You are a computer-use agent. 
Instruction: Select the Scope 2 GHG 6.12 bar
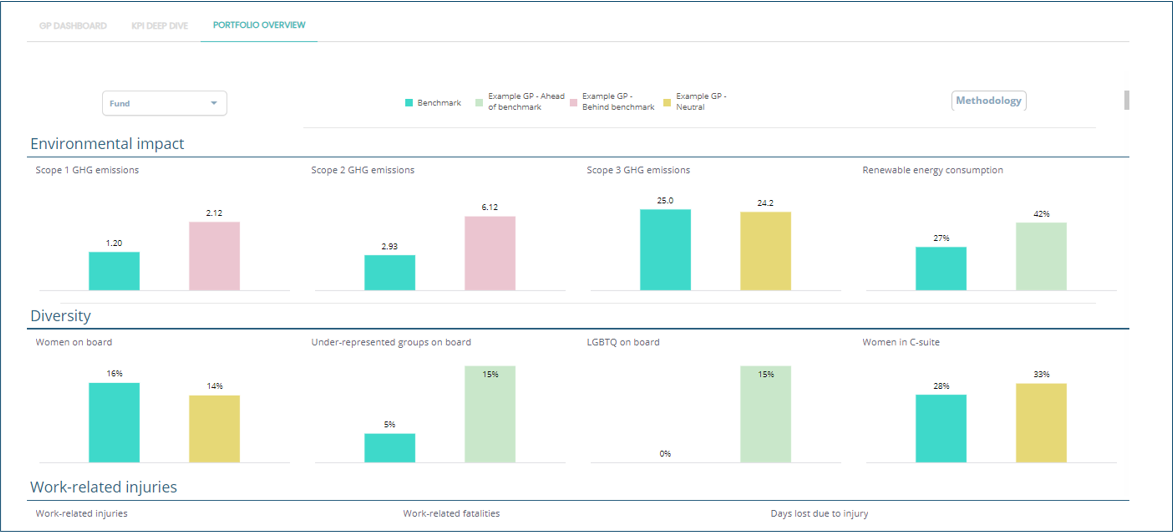(x=490, y=253)
